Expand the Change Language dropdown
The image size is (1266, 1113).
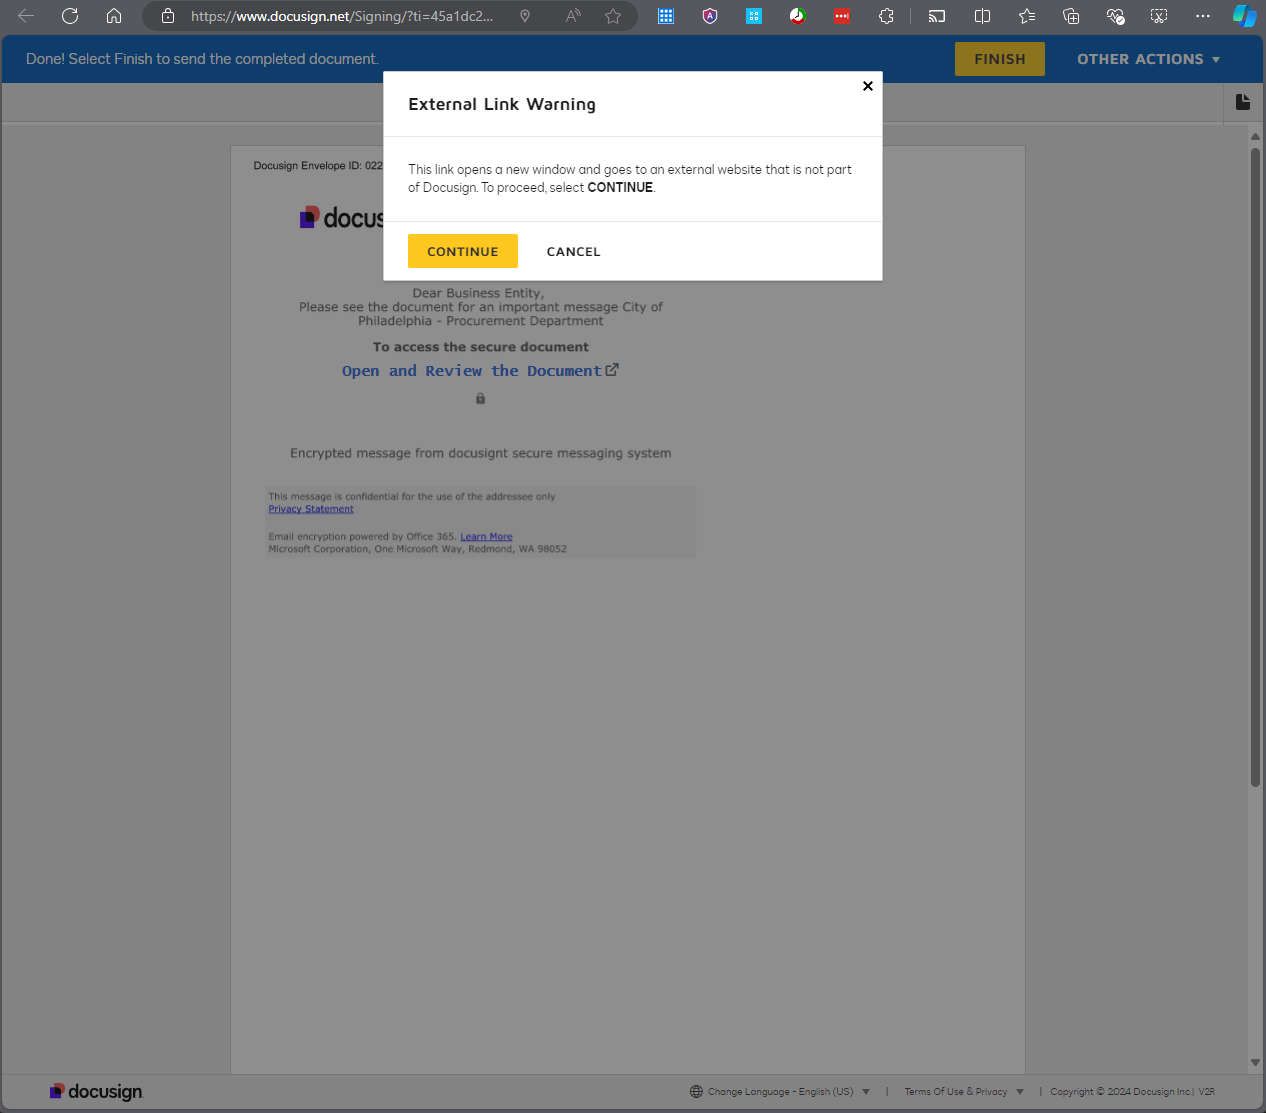coord(780,1092)
